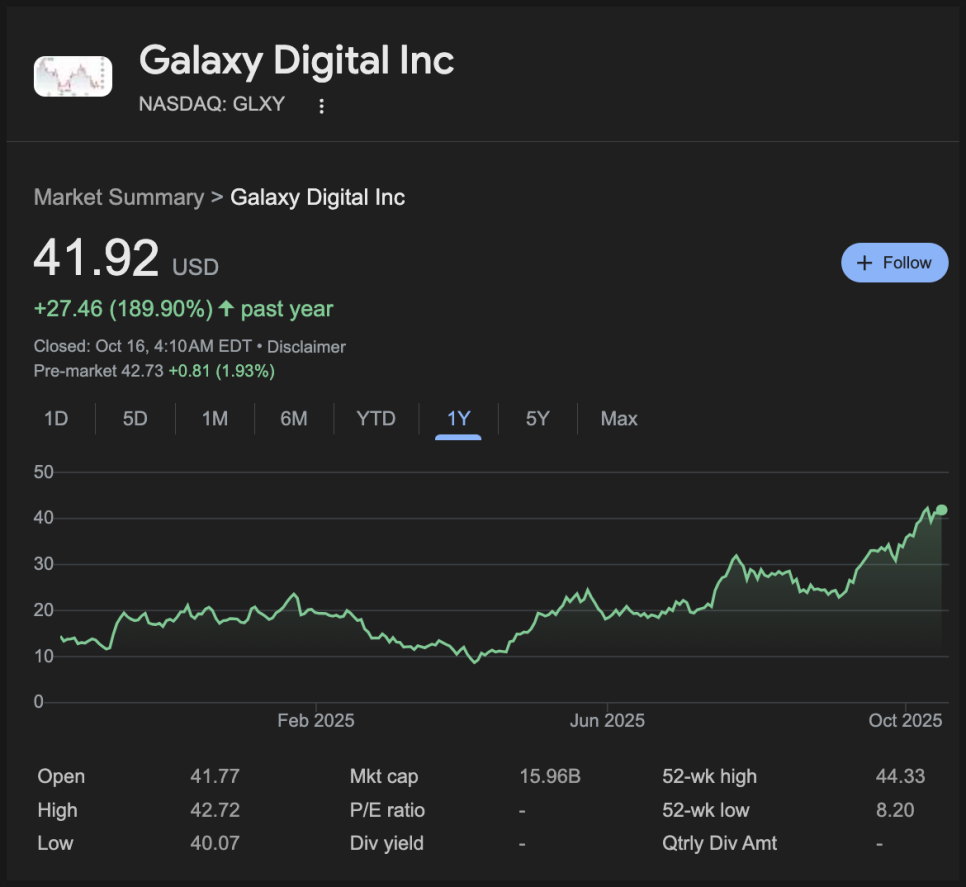Select the 1Y time range tab
Image resolution: width=966 pixels, height=887 pixels.
(458, 419)
